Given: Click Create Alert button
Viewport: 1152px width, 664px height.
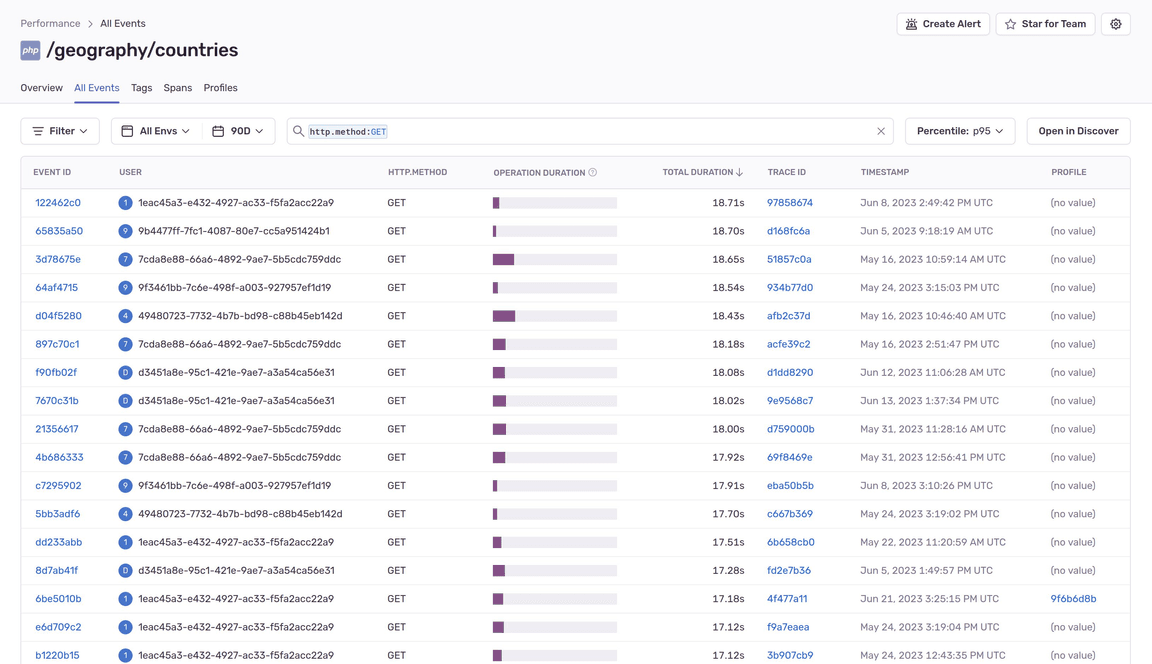Looking at the screenshot, I should (x=943, y=24).
